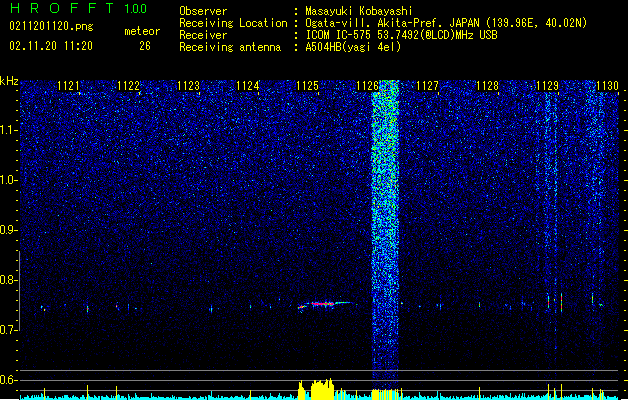This screenshot has height=400, width=629.
Task: Click time marker 1128
Action: pos(487,86)
